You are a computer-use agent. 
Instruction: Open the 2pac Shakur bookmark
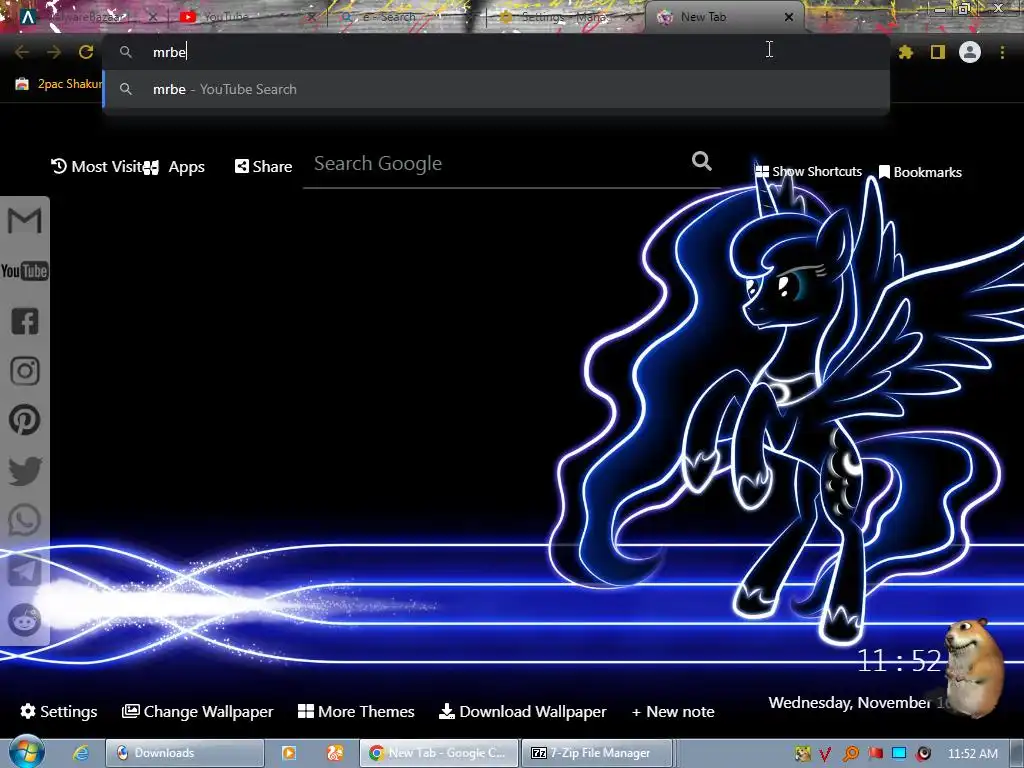[59, 84]
